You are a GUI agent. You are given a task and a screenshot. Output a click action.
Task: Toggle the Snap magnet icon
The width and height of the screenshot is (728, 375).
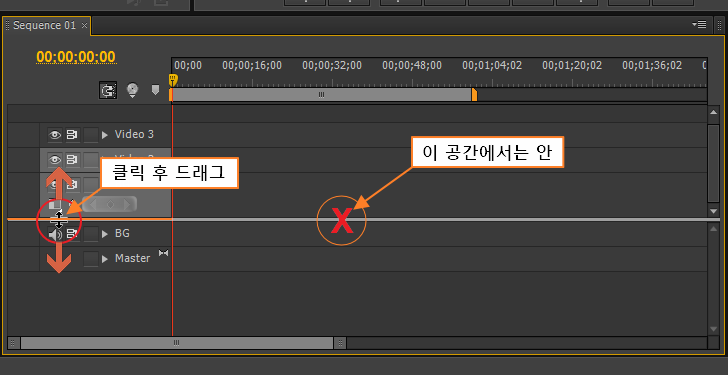pos(108,90)
